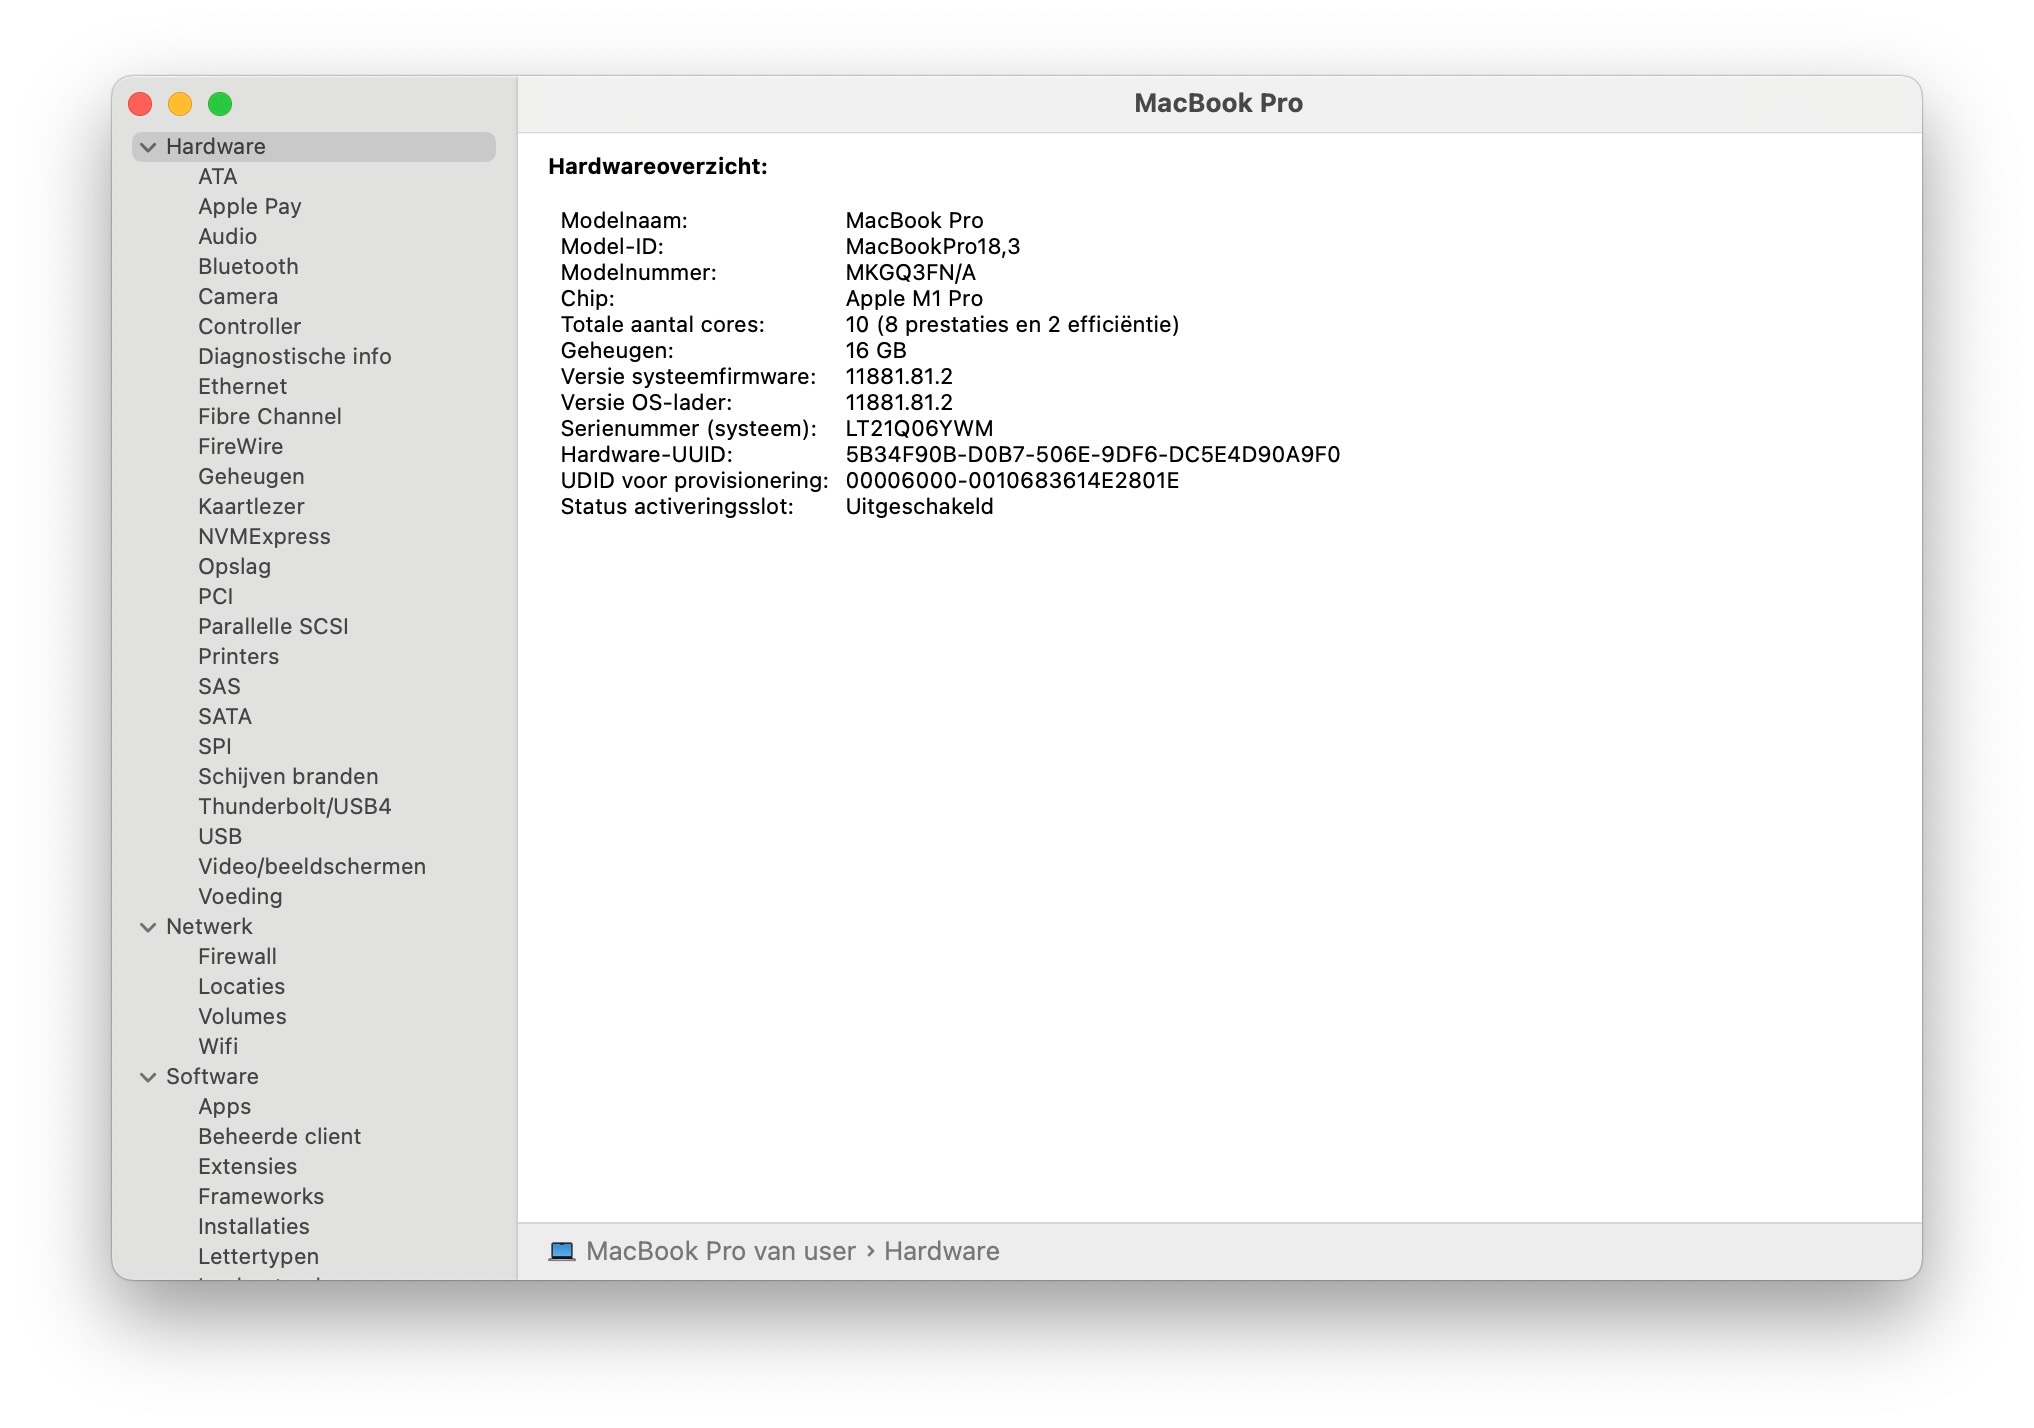Open the Voeding sidebar item
2034x1428 pixels.
coord(240,897)
